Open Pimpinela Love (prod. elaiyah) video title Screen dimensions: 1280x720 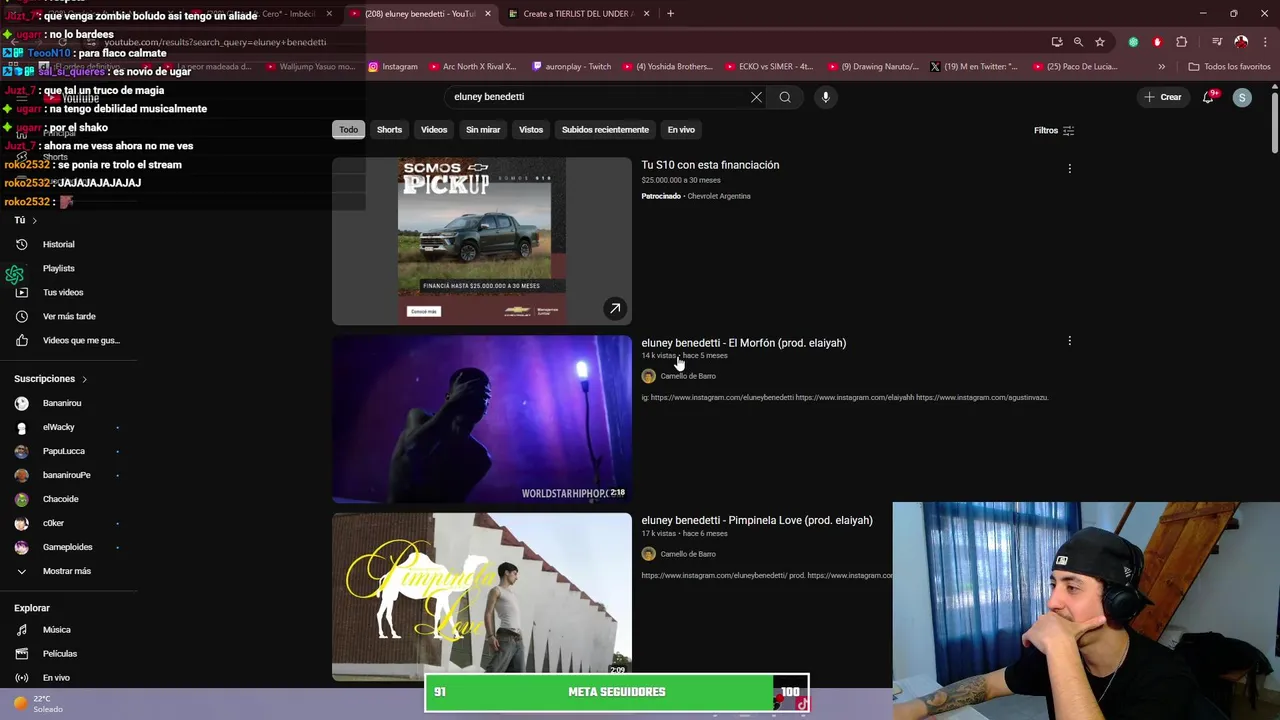coord(757,520)
